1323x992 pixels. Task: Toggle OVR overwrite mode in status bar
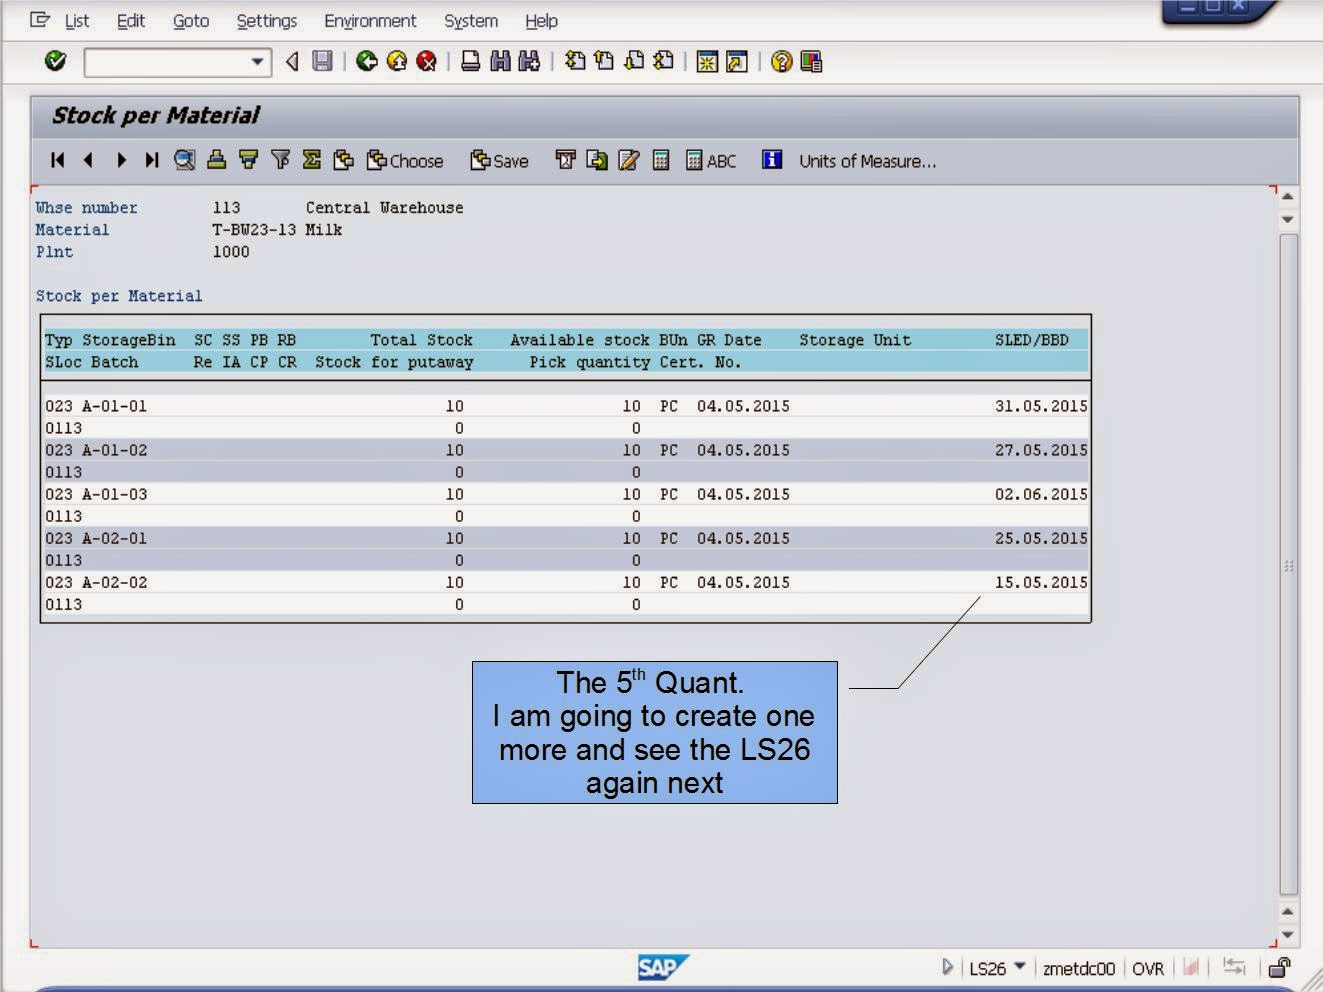click(x=1148, y=967)
